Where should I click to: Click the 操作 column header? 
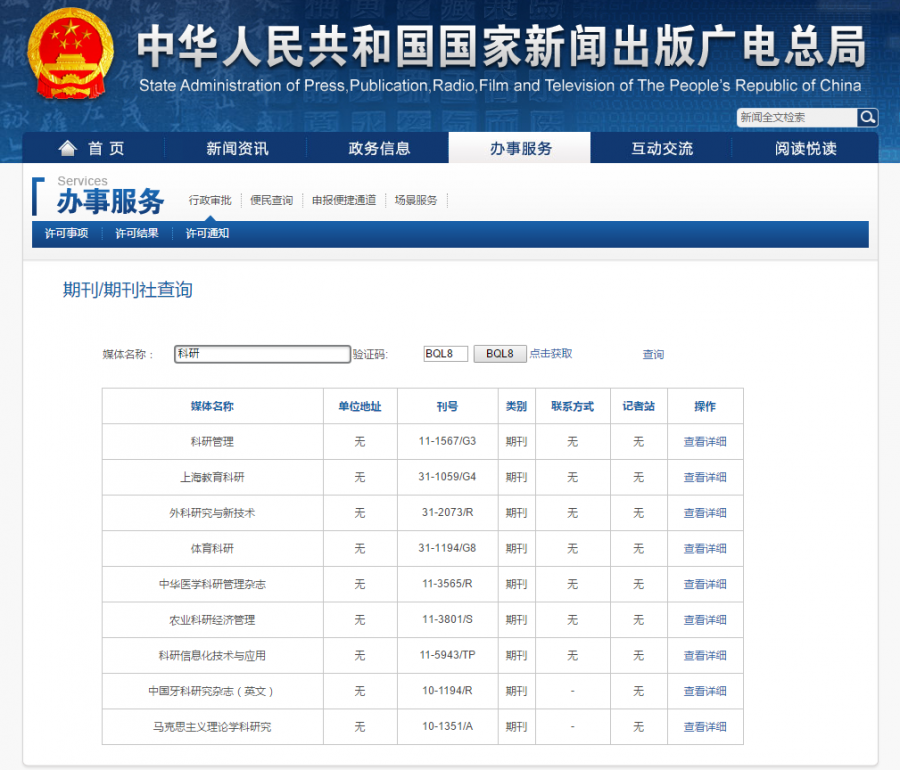click(x=705, y=406)
